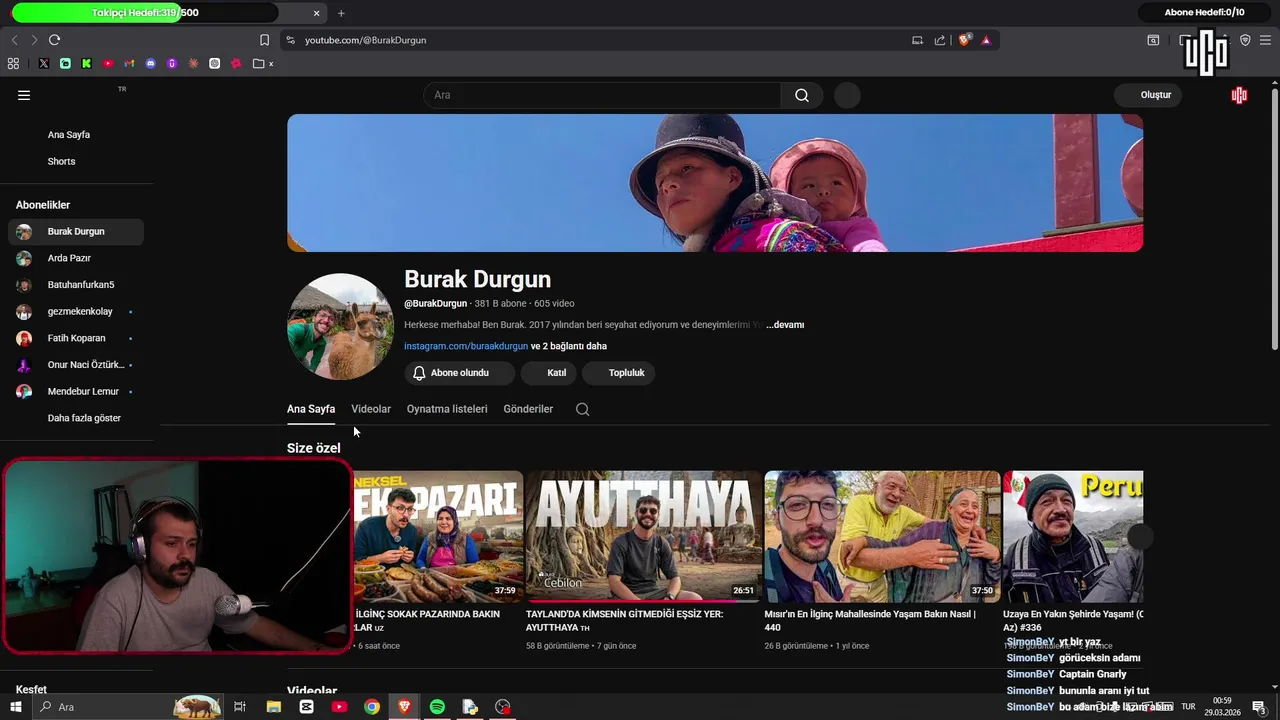Viewport: 1280px width, 720px height.
Task: Open ve 2 bağlantı daha links
Action: pyautogui.click(x=569, y=346)
